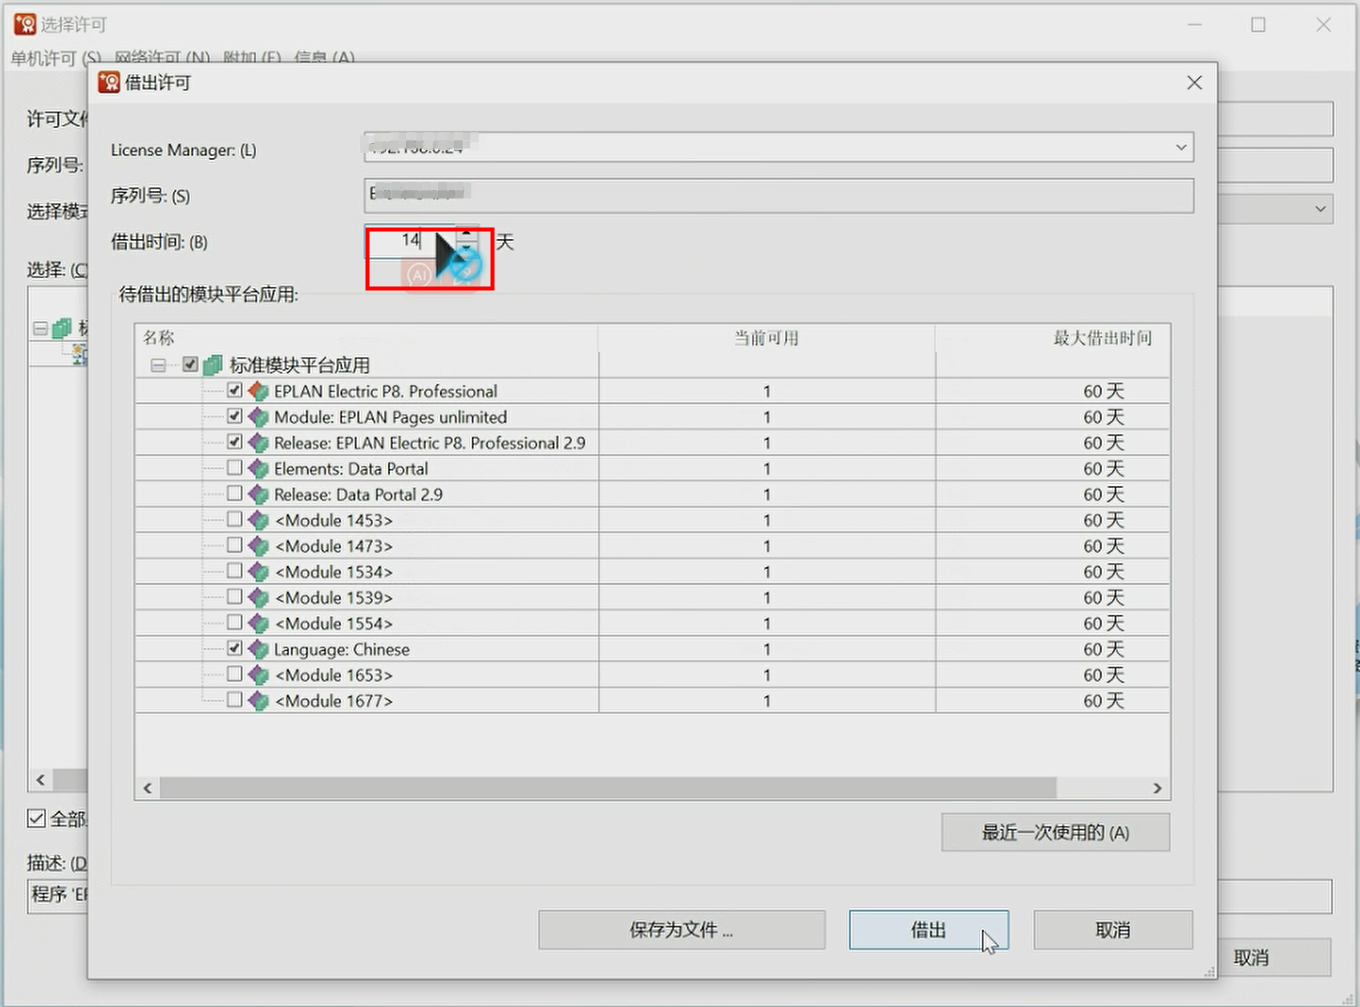Click the Release: EPLAN Electric P8. Professional 2.9 icon

[258, 443]
